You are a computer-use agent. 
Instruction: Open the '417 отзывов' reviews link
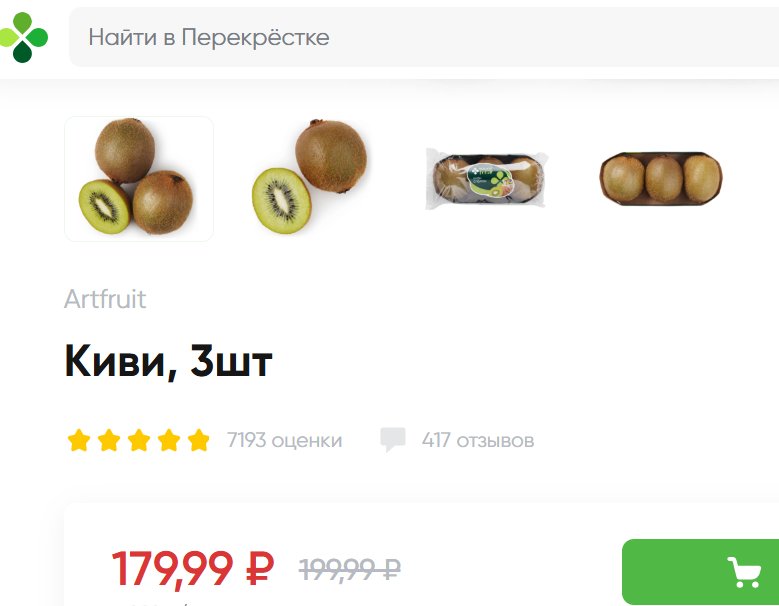(478, 441)
